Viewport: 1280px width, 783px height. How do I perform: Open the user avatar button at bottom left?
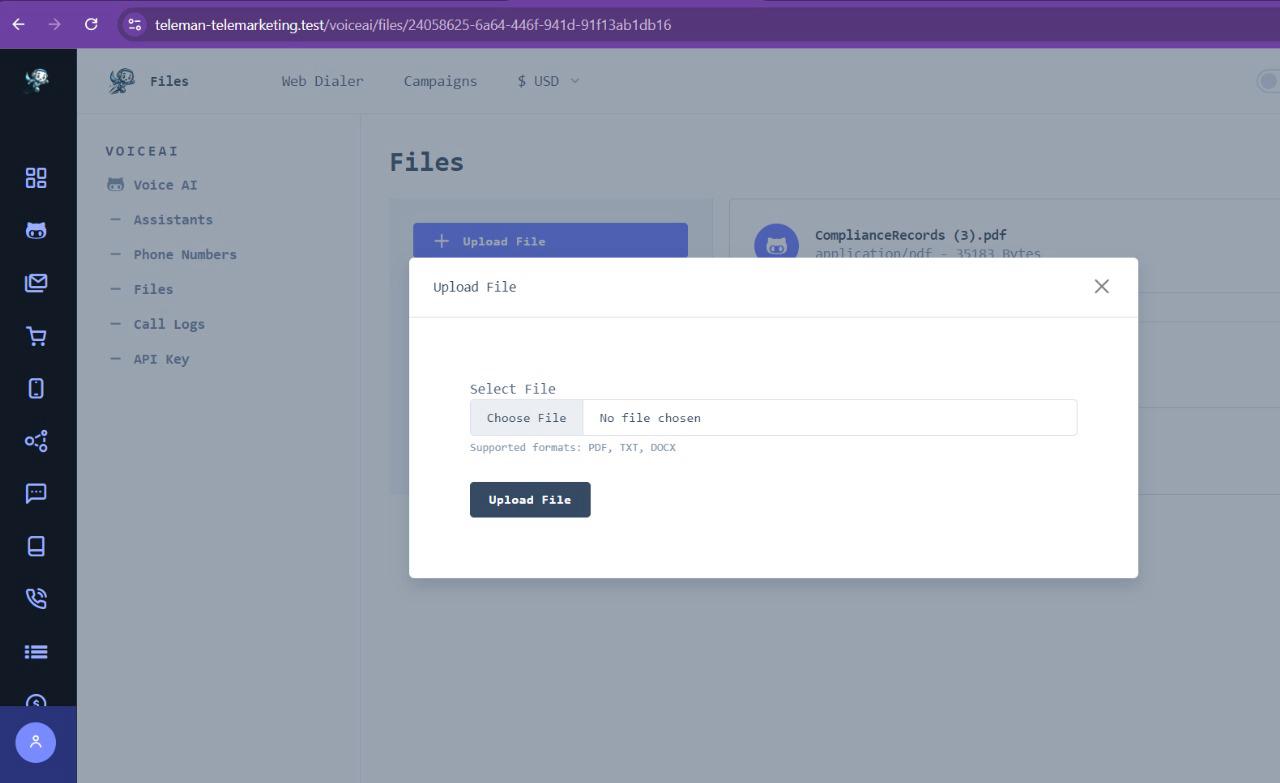(36, 742)
